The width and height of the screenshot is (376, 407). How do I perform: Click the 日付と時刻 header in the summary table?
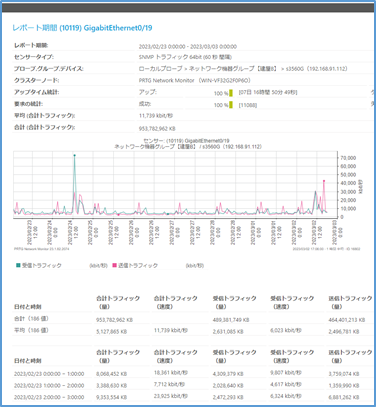pyautogui.click(x=28, y=307)
